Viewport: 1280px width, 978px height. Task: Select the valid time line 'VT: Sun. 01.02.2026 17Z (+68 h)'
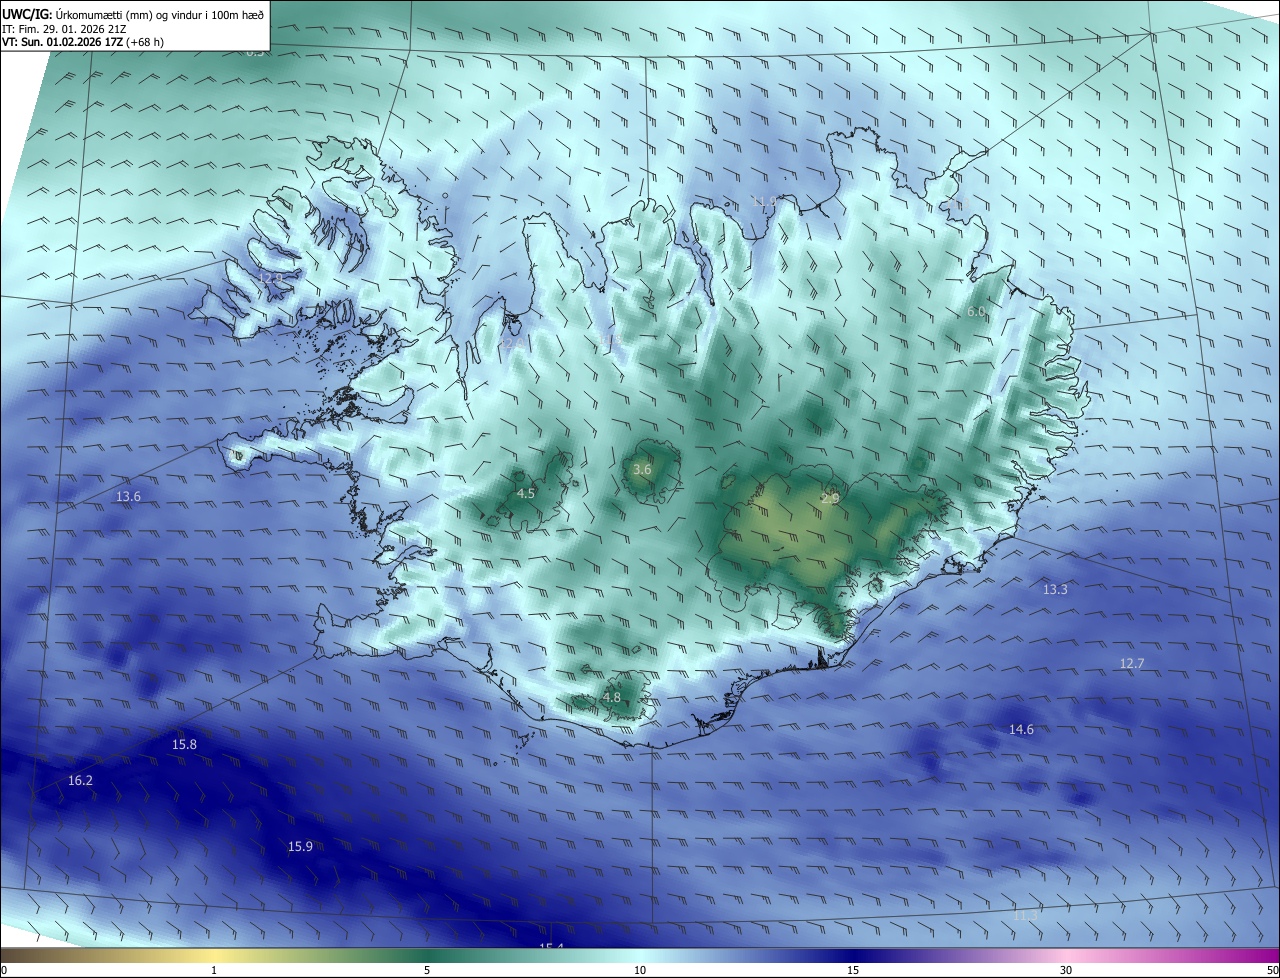83,42
